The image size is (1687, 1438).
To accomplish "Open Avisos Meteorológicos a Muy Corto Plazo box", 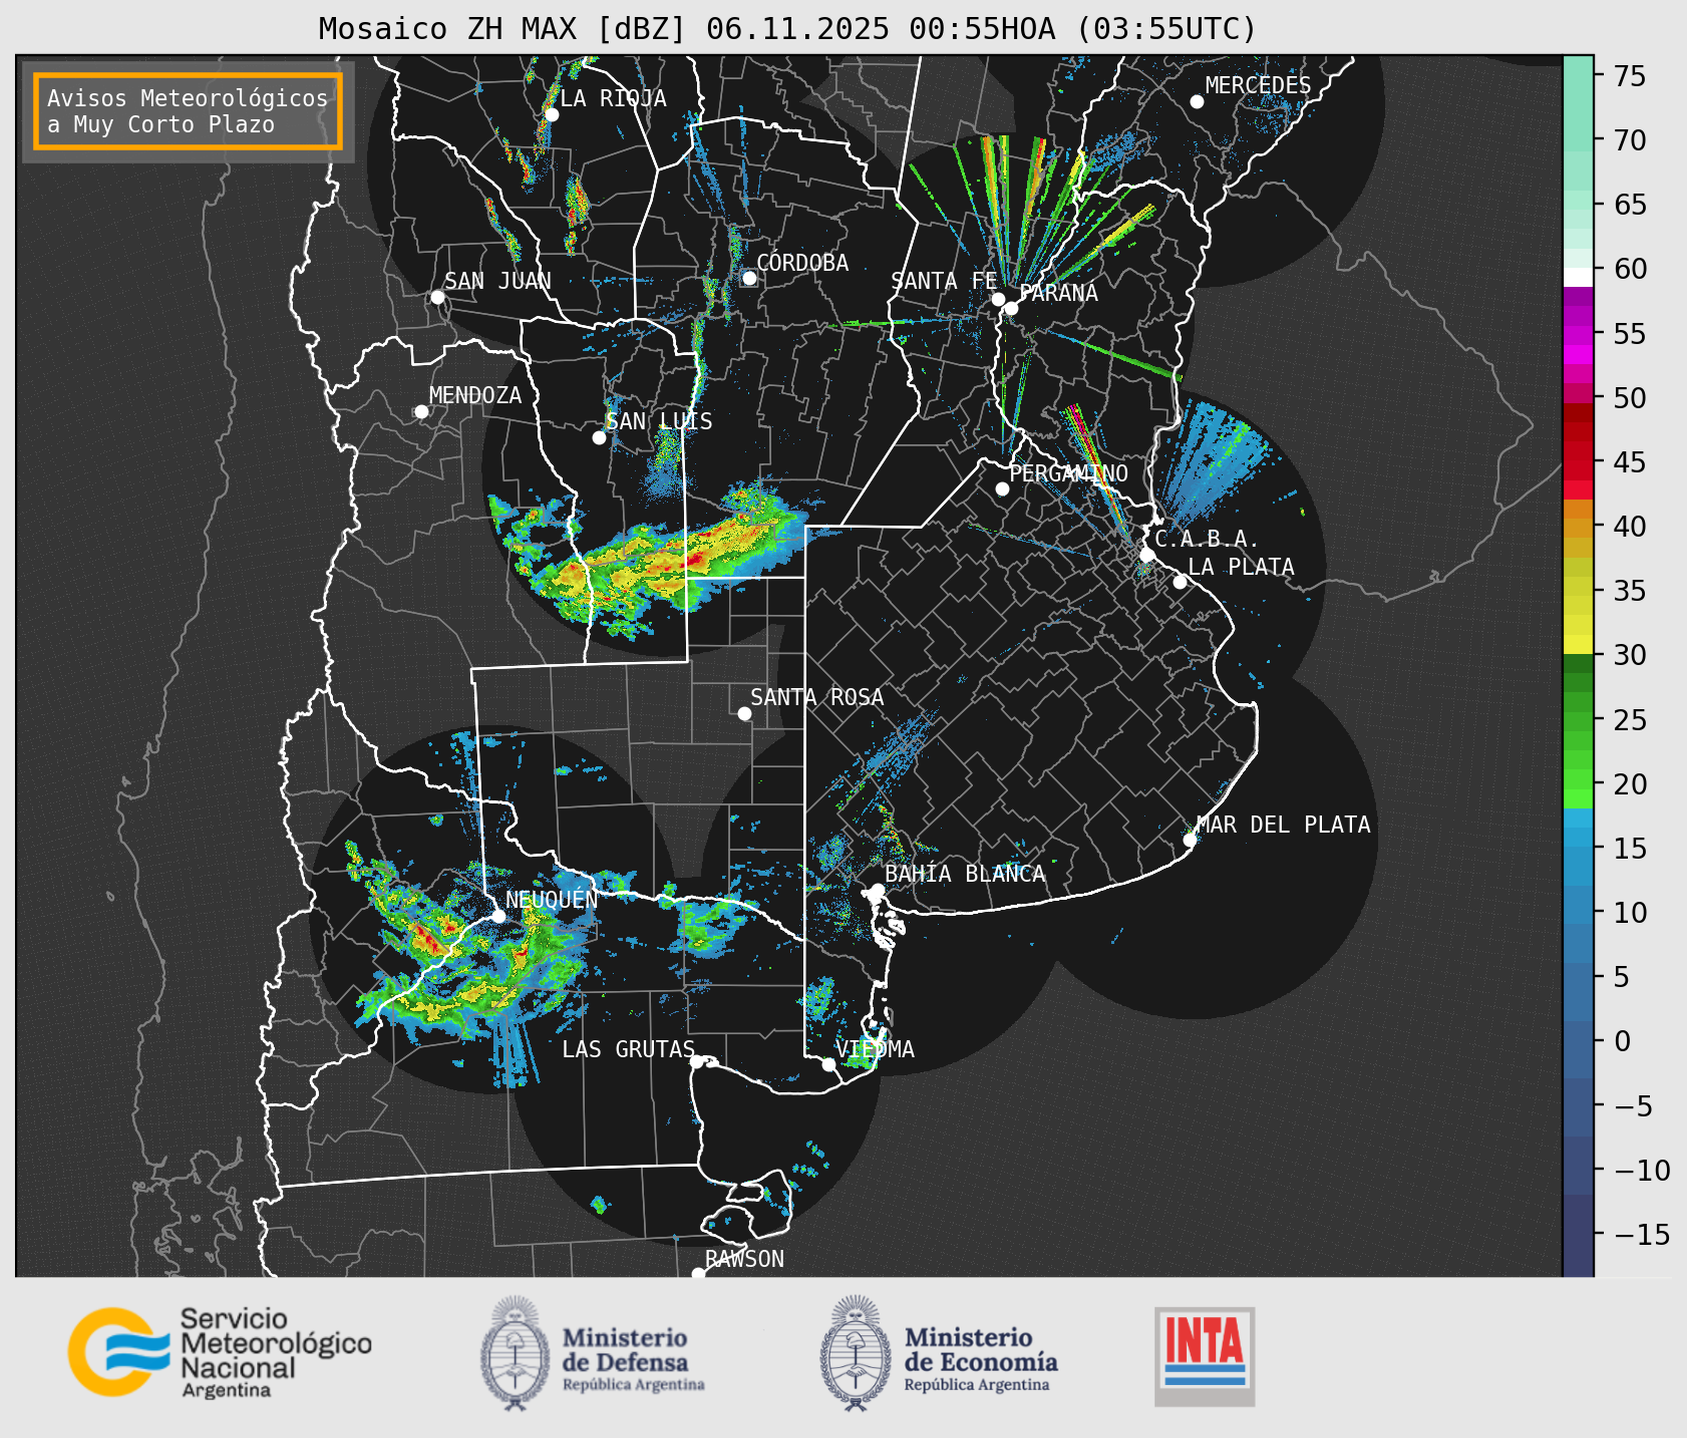I will tap(188, 111).
